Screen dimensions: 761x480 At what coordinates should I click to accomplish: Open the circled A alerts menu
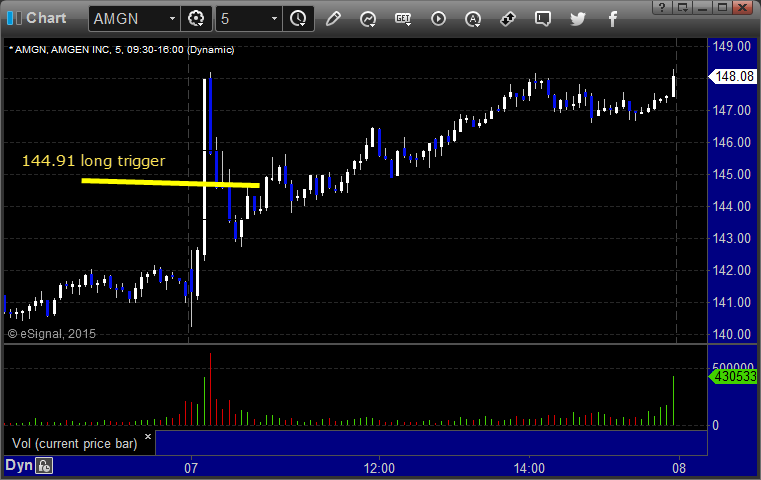pyautogui.click(x=473, y=19)
